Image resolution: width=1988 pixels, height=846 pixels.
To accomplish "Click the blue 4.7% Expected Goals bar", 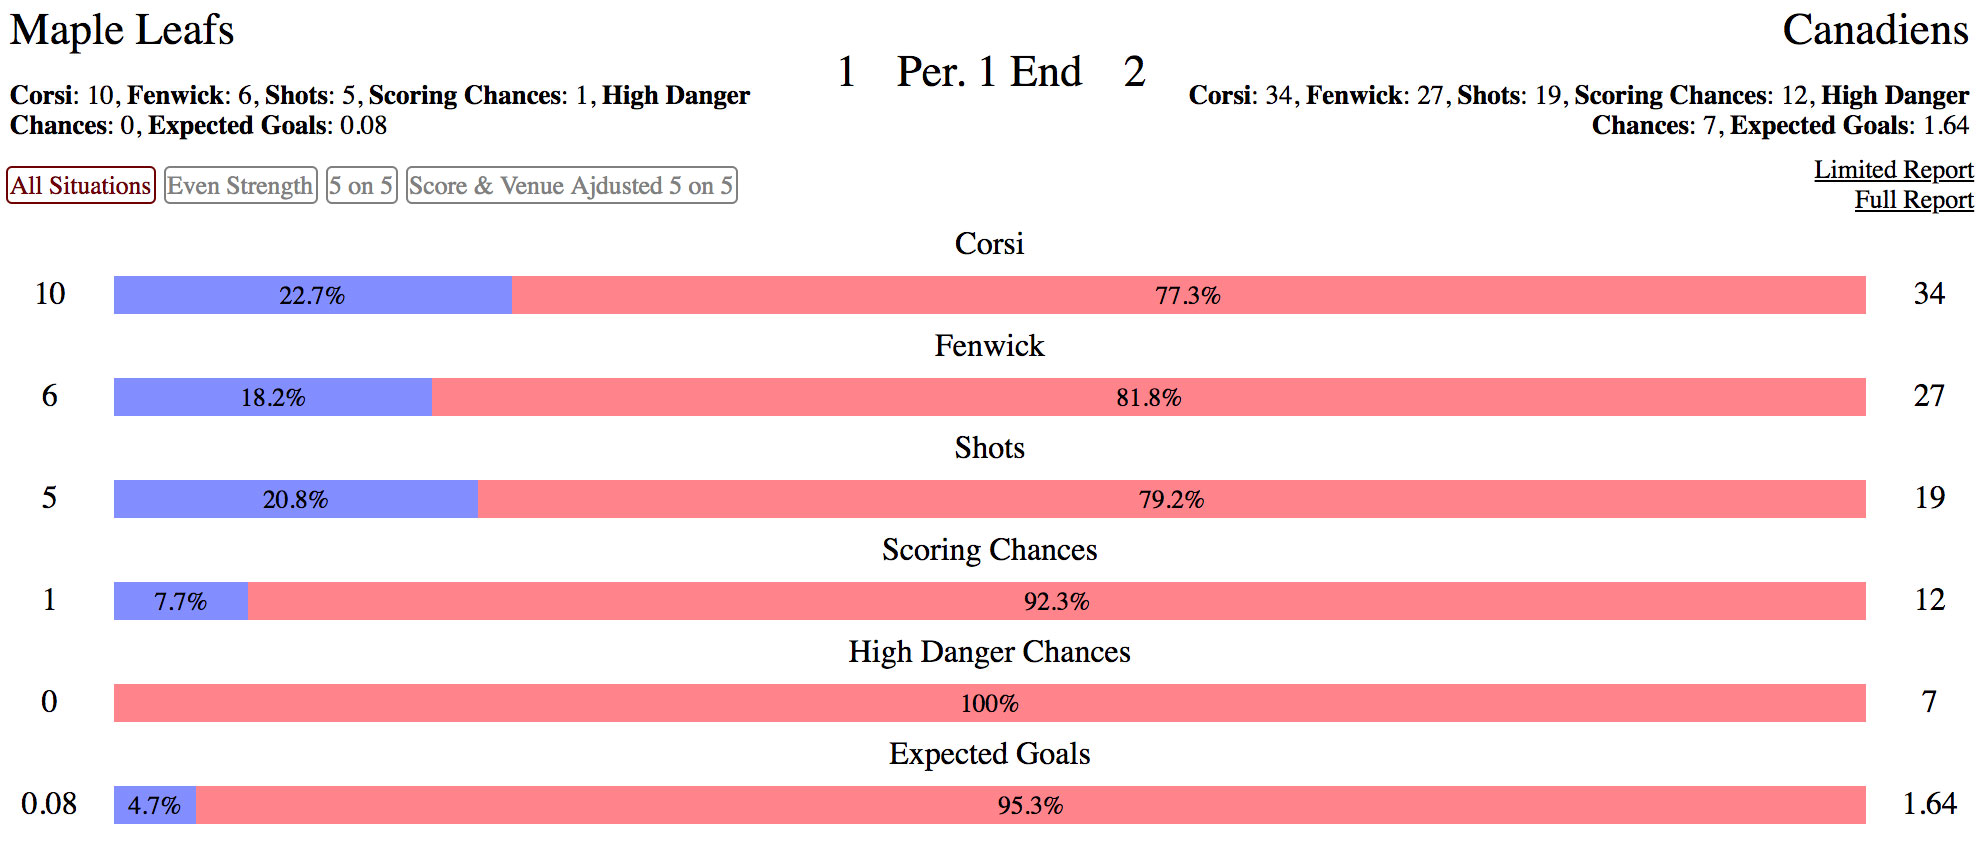I will 154,805.
